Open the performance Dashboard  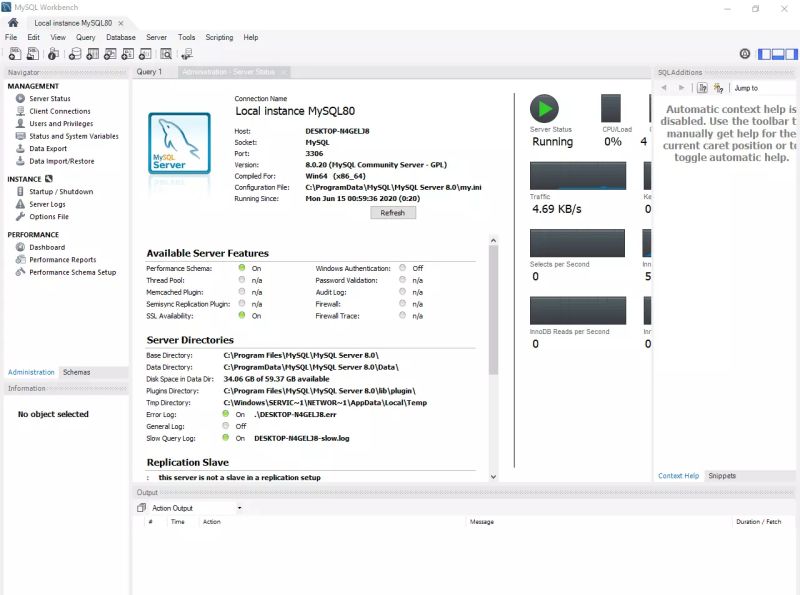(x=47, y=247)
